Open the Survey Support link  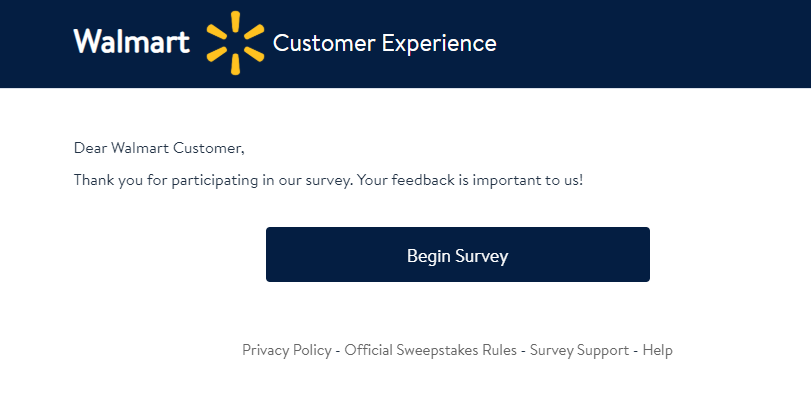click(579, 350)
